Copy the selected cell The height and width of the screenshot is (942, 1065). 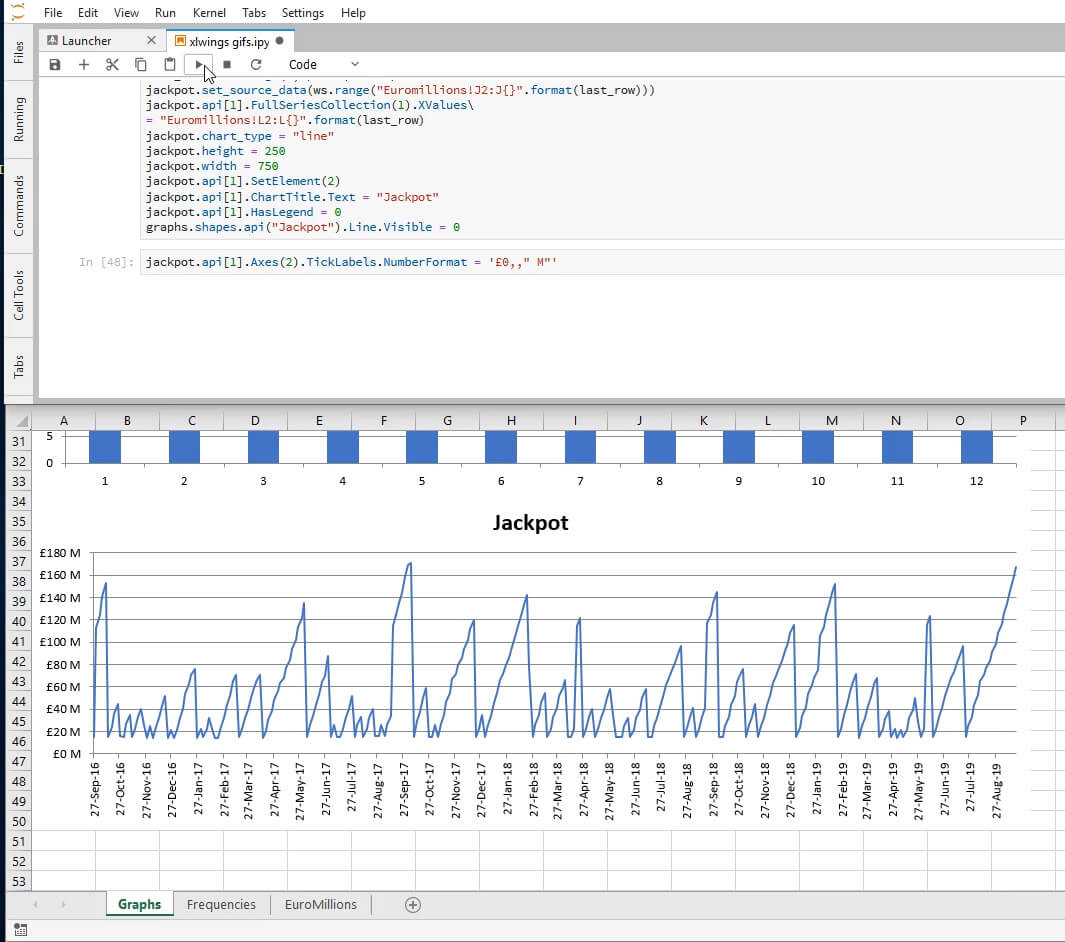click(x=141, y=65)
